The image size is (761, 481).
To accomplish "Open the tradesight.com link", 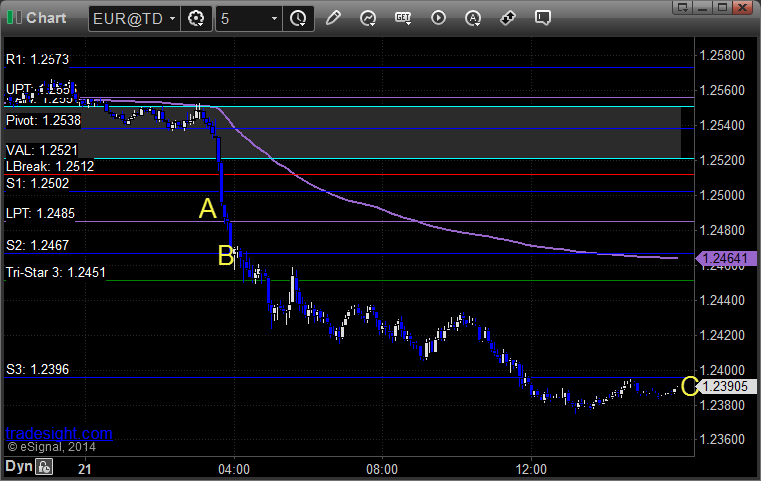I will tap(59, 433).
